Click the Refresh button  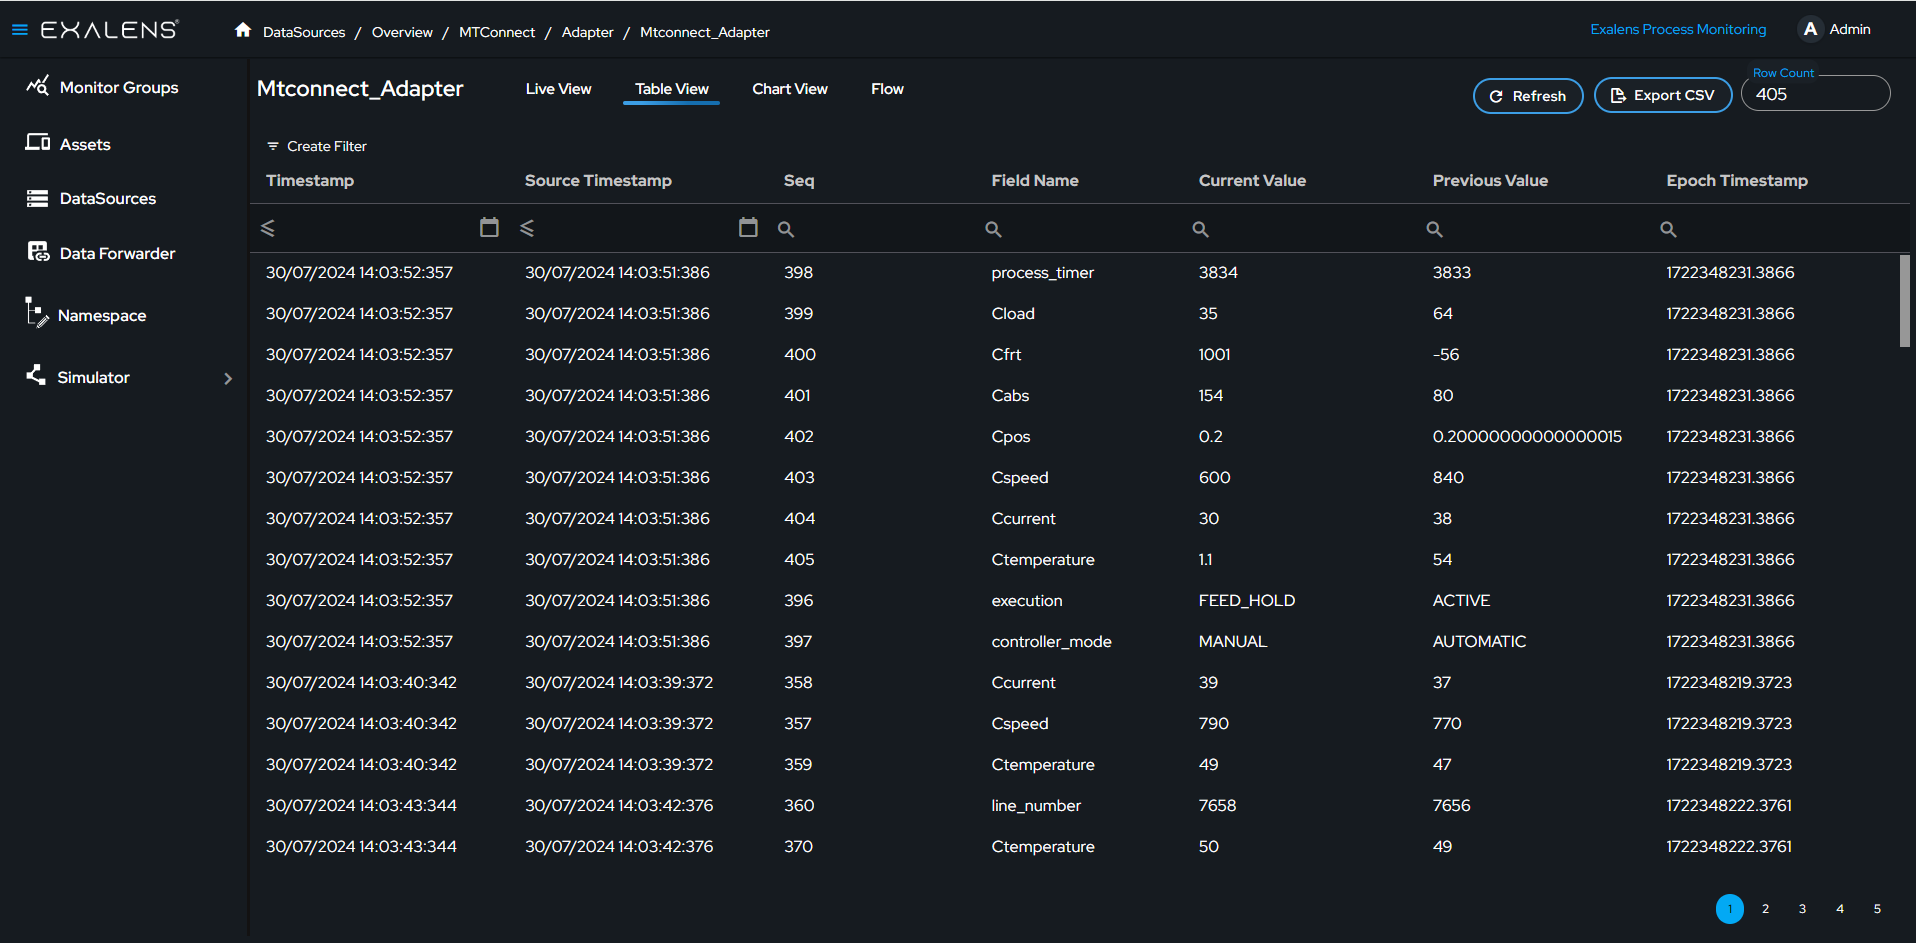click(1528, 96)
